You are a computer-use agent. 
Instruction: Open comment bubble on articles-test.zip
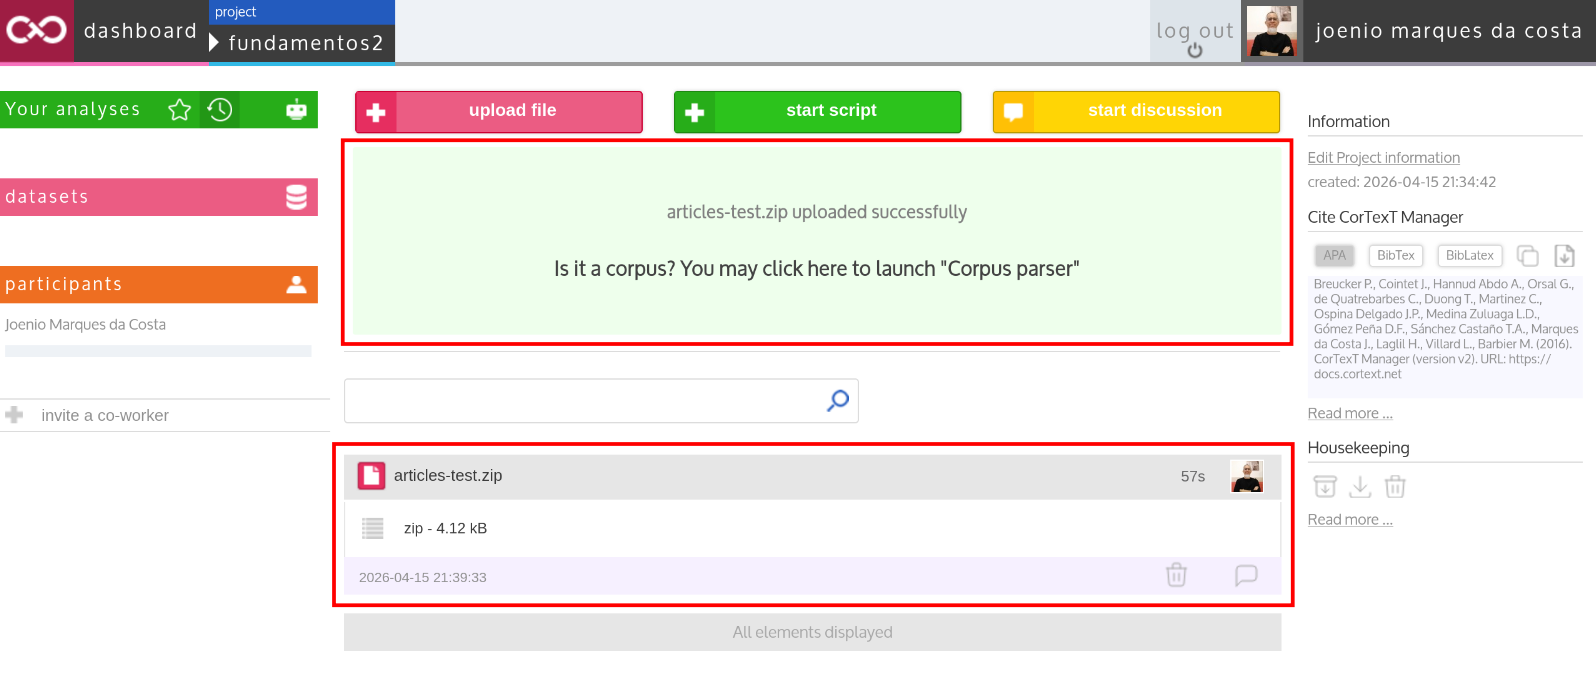(x=1246, y=575)
